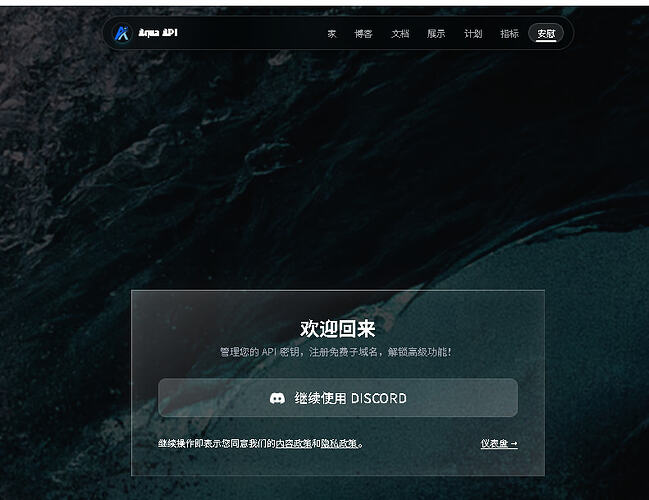Click the 继续使用 DISCORD button
This screenshot has width=649, height=500.
click(x=338, y=398)
